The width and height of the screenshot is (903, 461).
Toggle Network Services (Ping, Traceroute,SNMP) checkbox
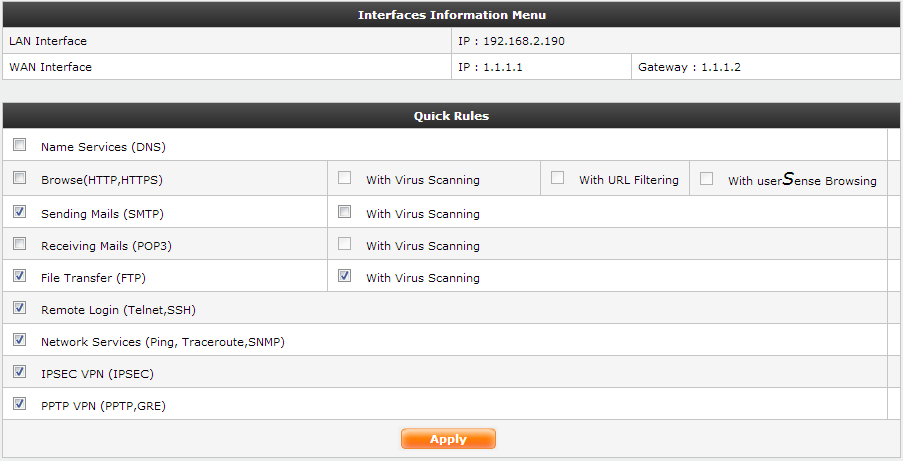20,340
